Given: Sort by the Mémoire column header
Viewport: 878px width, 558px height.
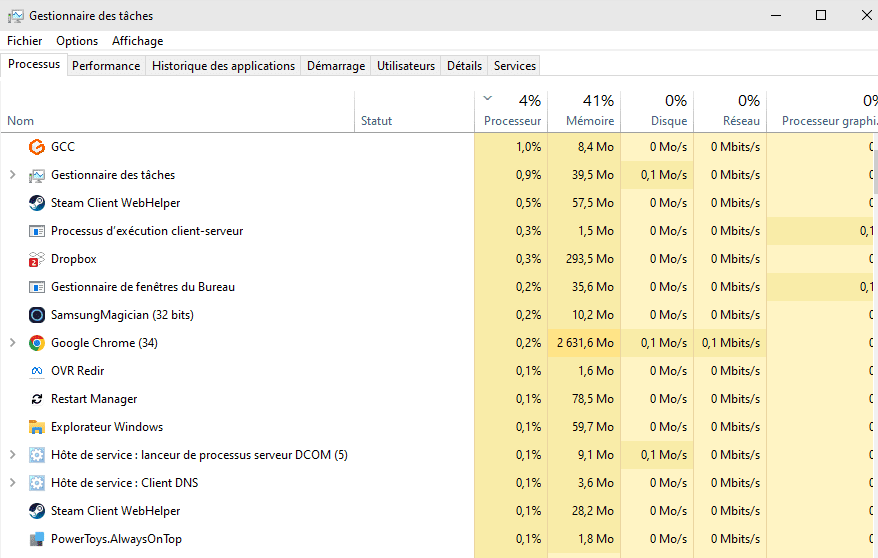Looking at the screenshot, I should pos(584,112).
